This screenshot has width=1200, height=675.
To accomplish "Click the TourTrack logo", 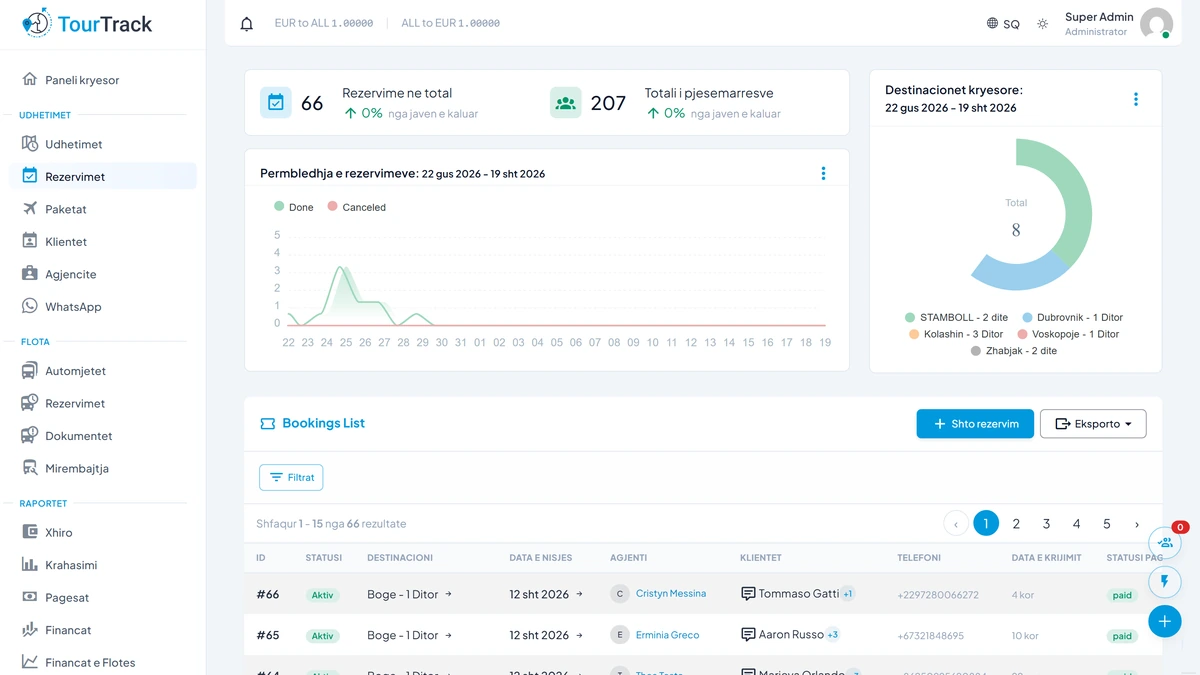I will click(x=87, y=24).
